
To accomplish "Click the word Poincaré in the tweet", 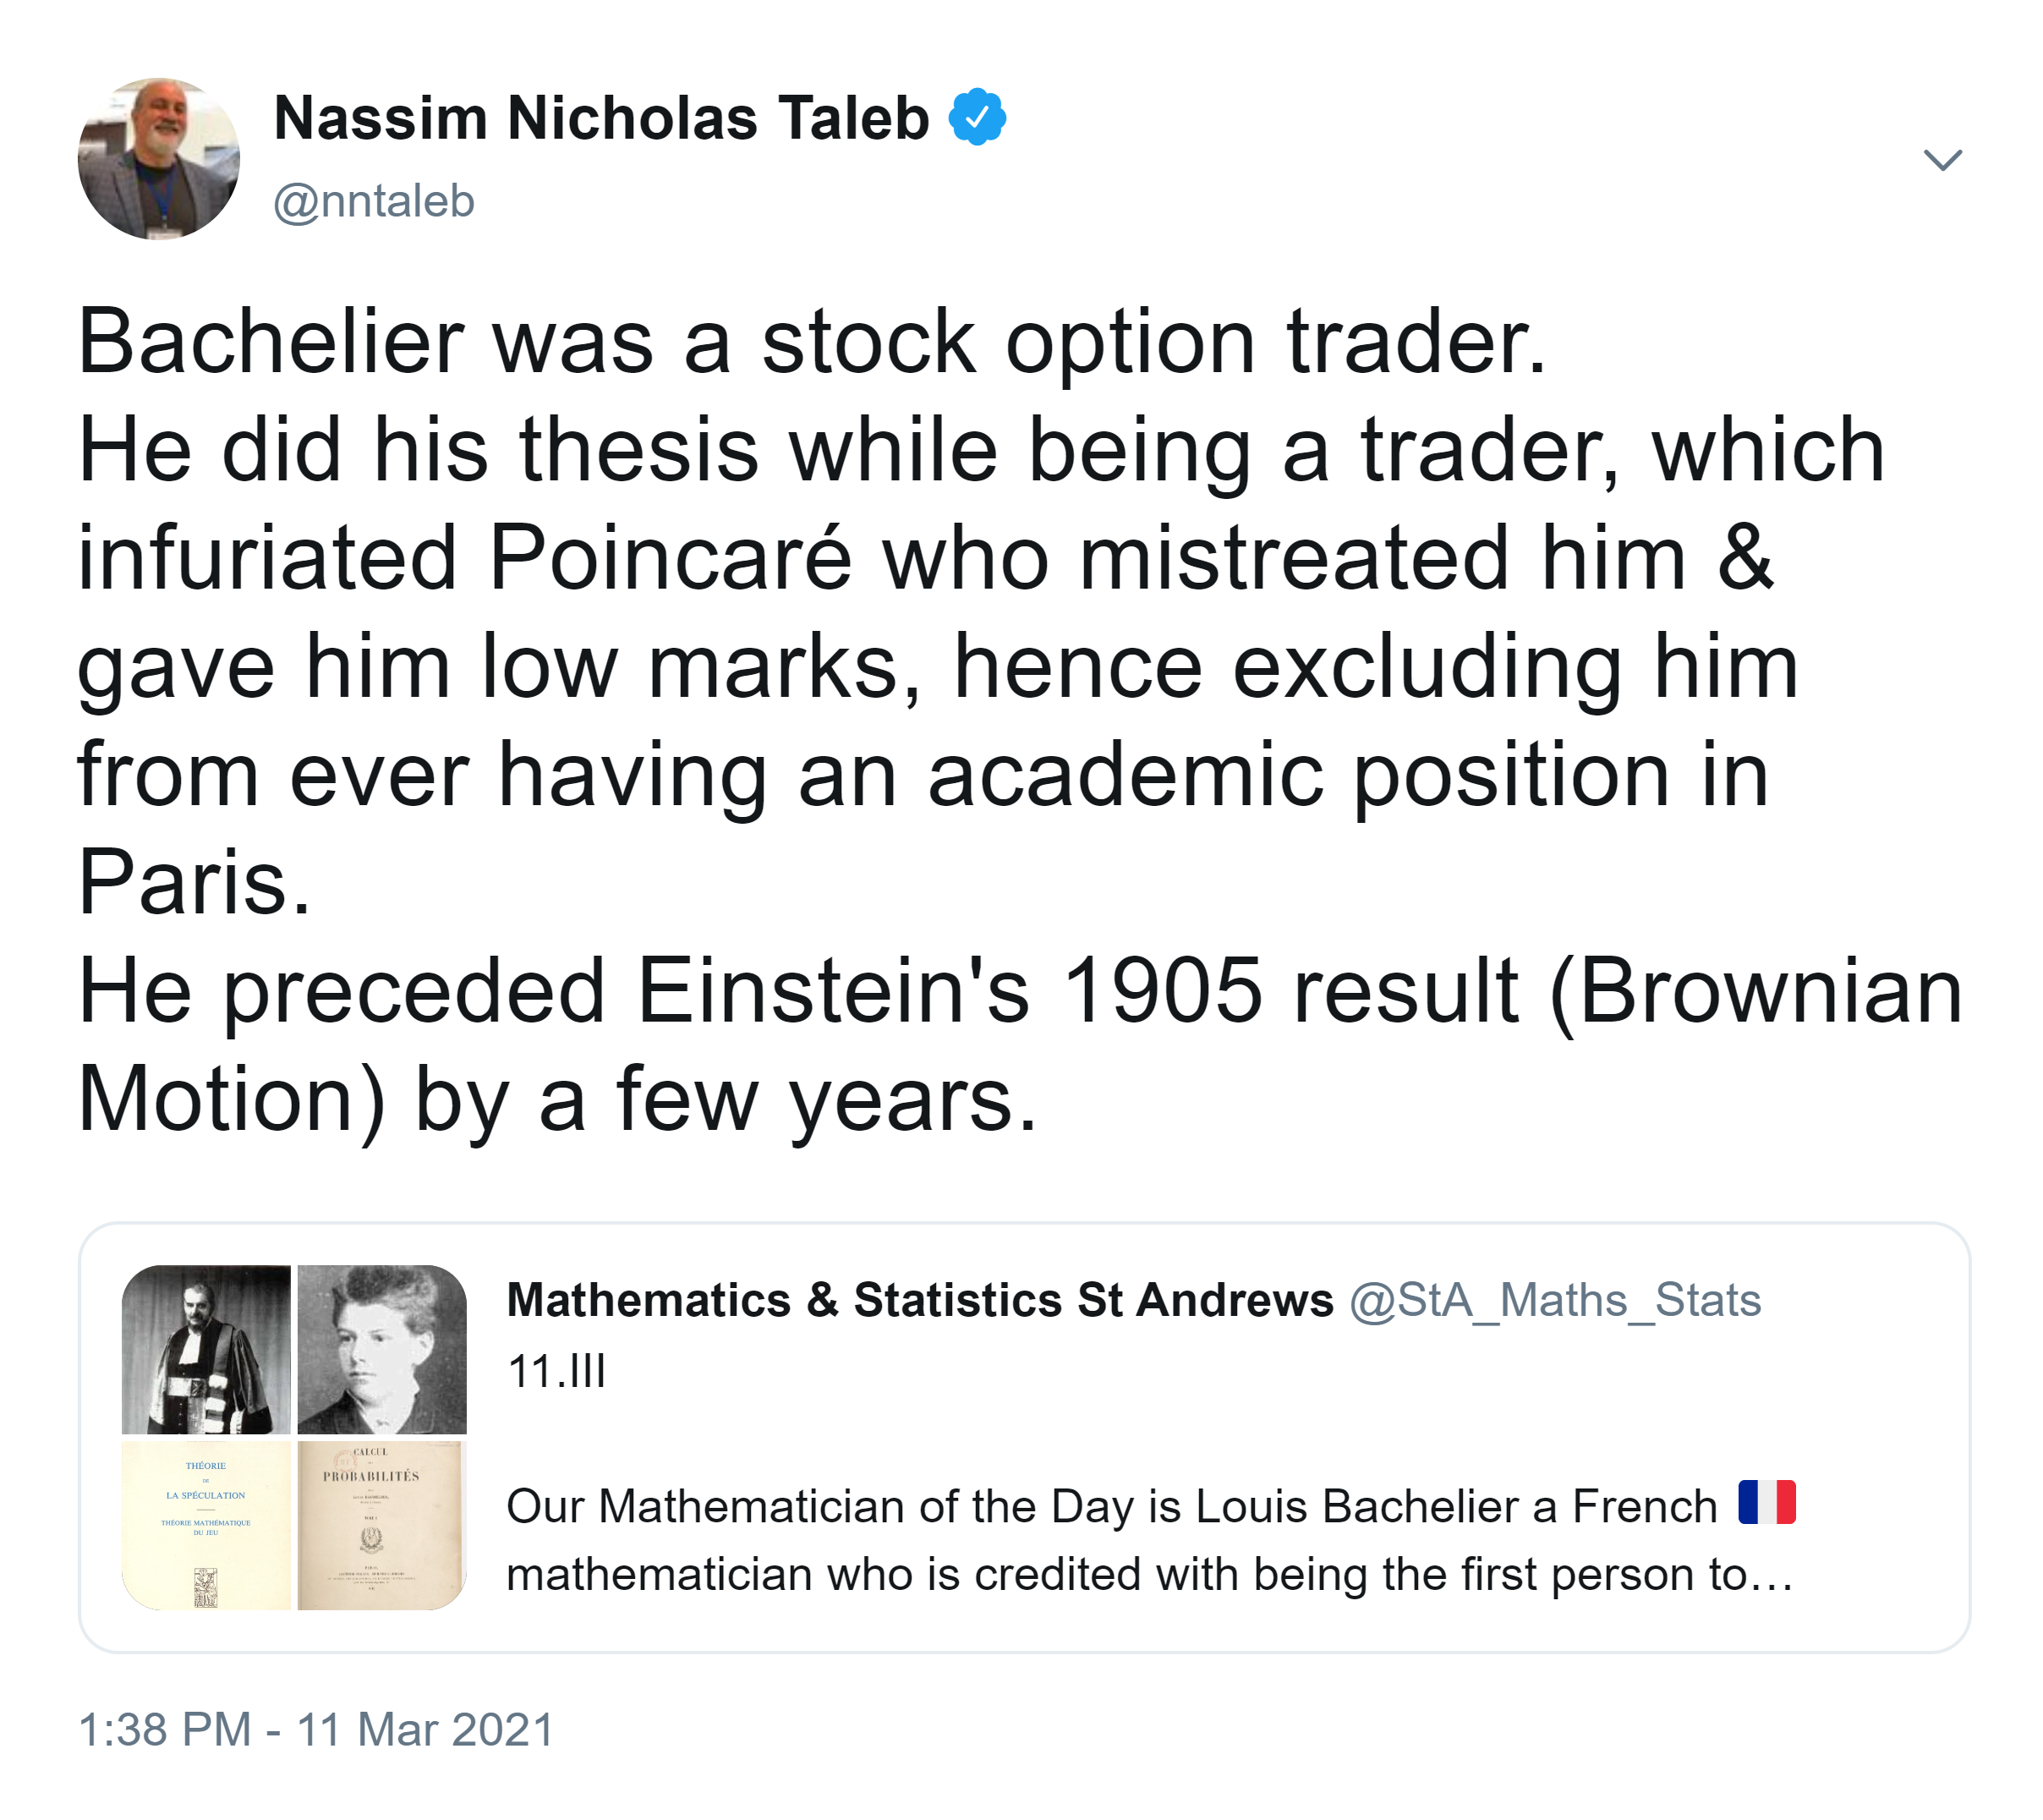I will point(670,558).
